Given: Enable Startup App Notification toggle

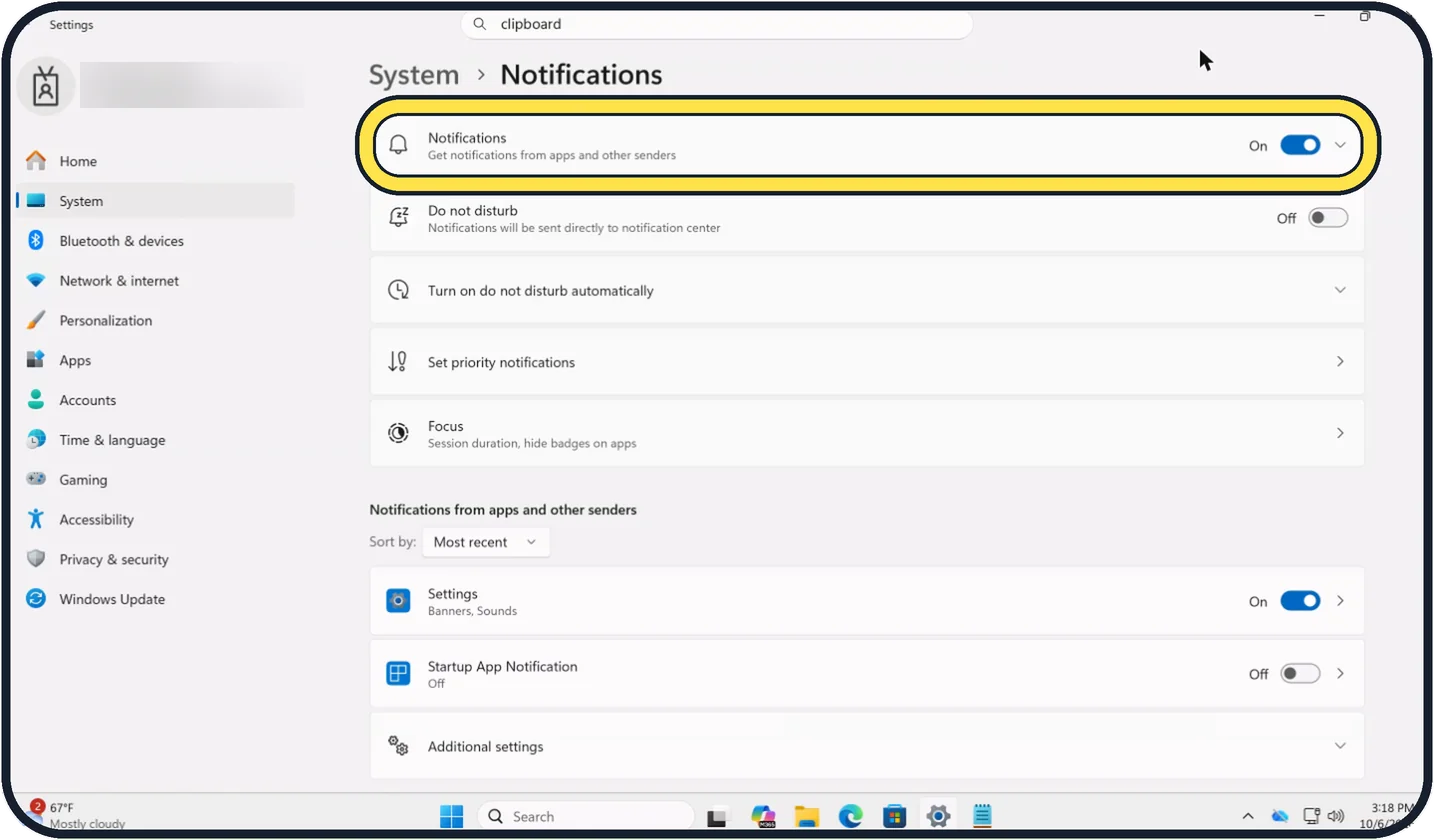Looking at the screenshot, I should [x=1300, y=674].
